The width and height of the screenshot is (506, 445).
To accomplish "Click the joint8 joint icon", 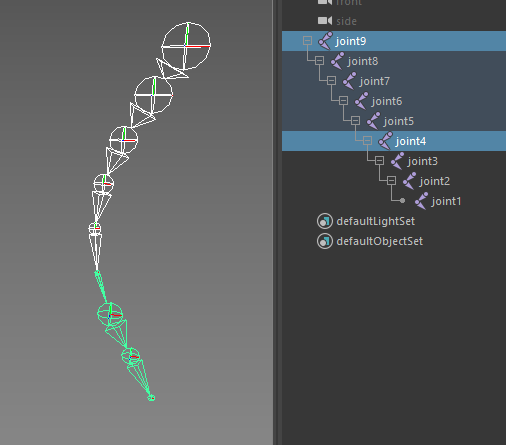I will 337,61.
